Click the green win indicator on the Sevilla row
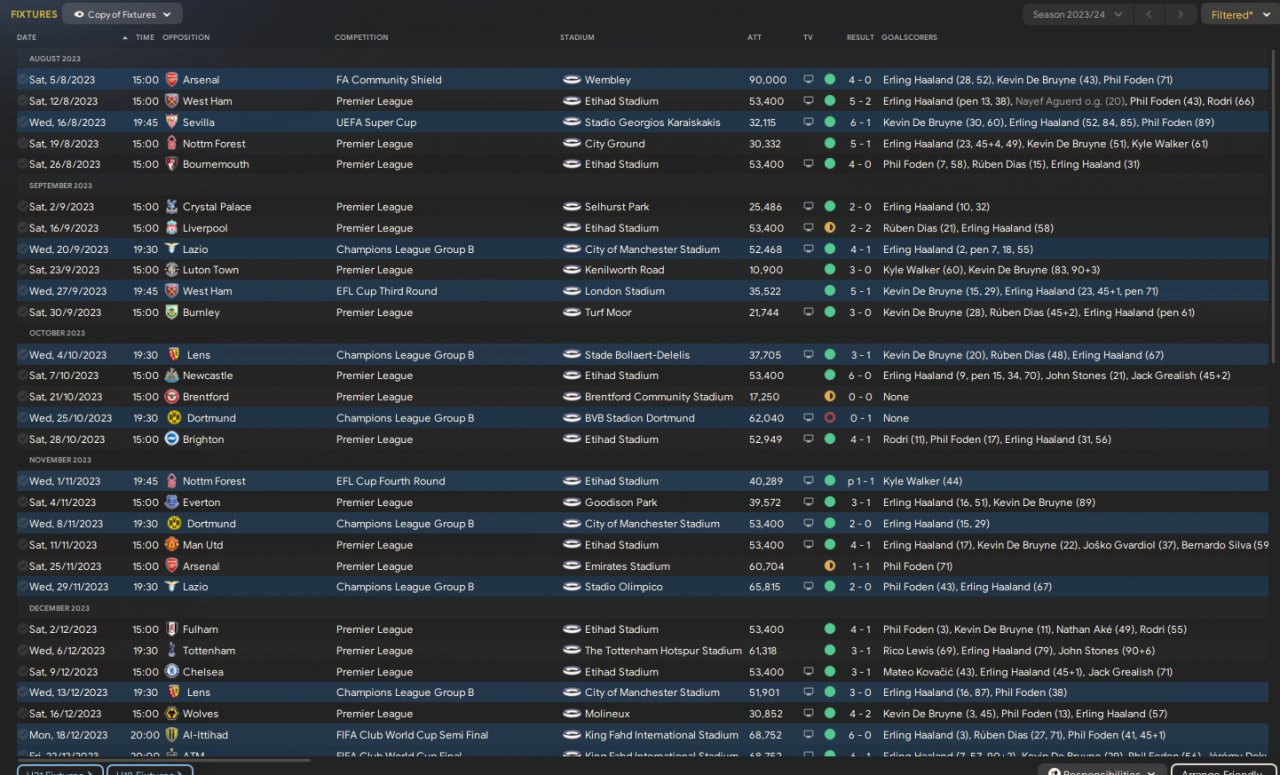This screenshot has height=775, width=1280. point(830,122)
